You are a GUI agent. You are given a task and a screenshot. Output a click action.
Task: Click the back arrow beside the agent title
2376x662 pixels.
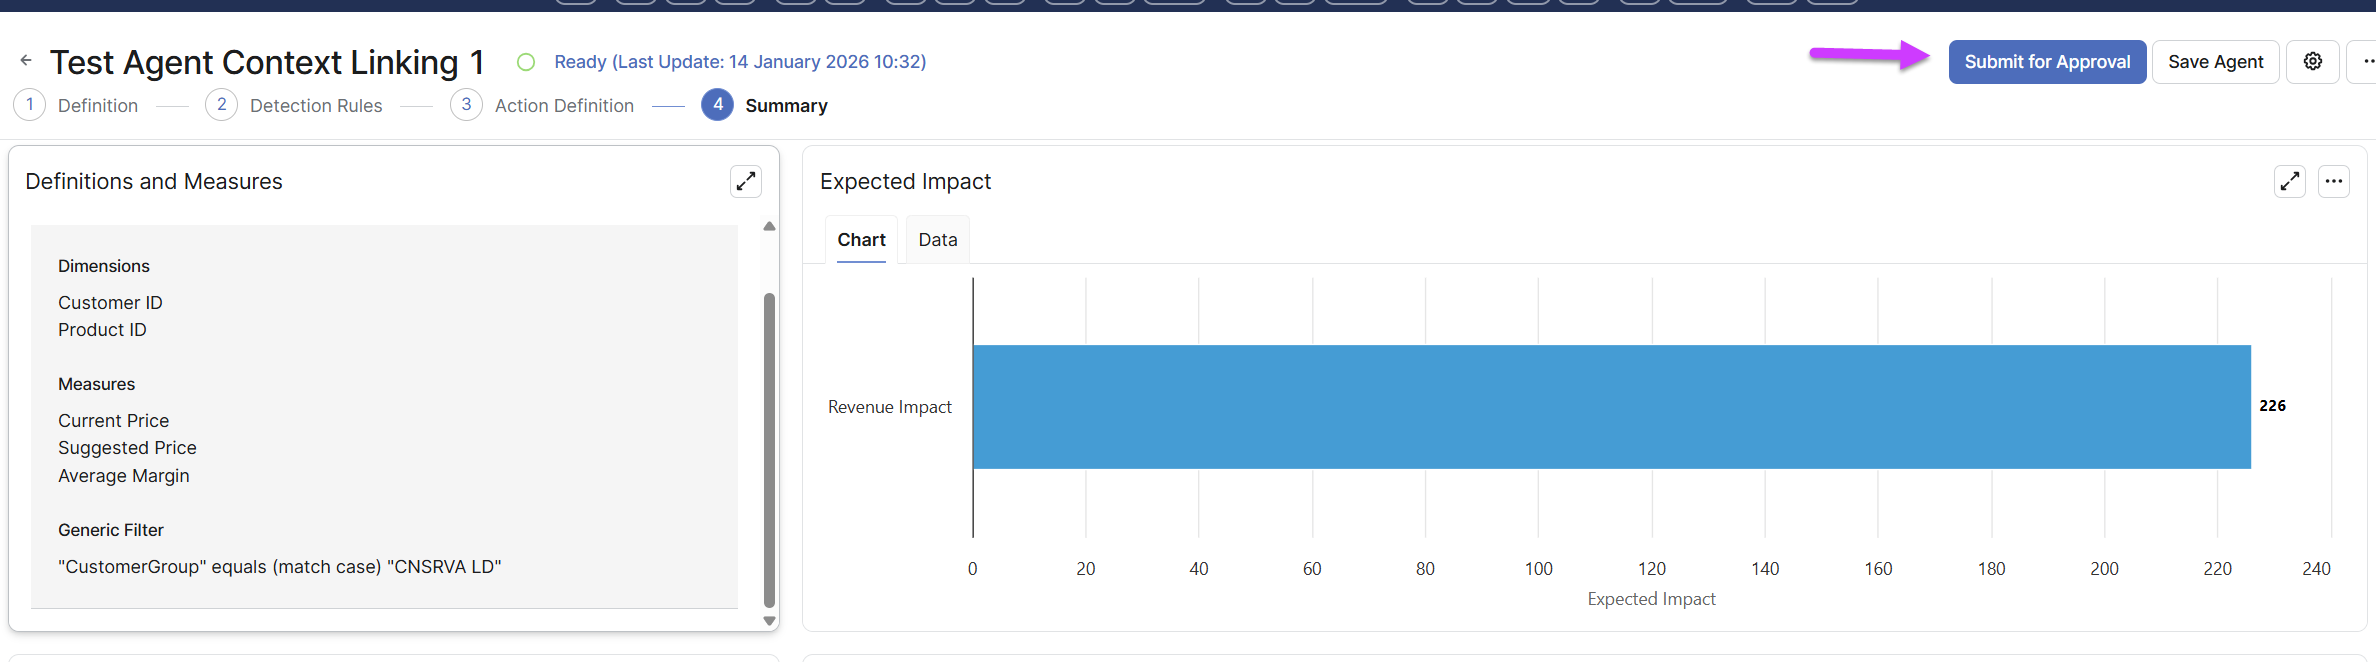click(x=26, y=61)
